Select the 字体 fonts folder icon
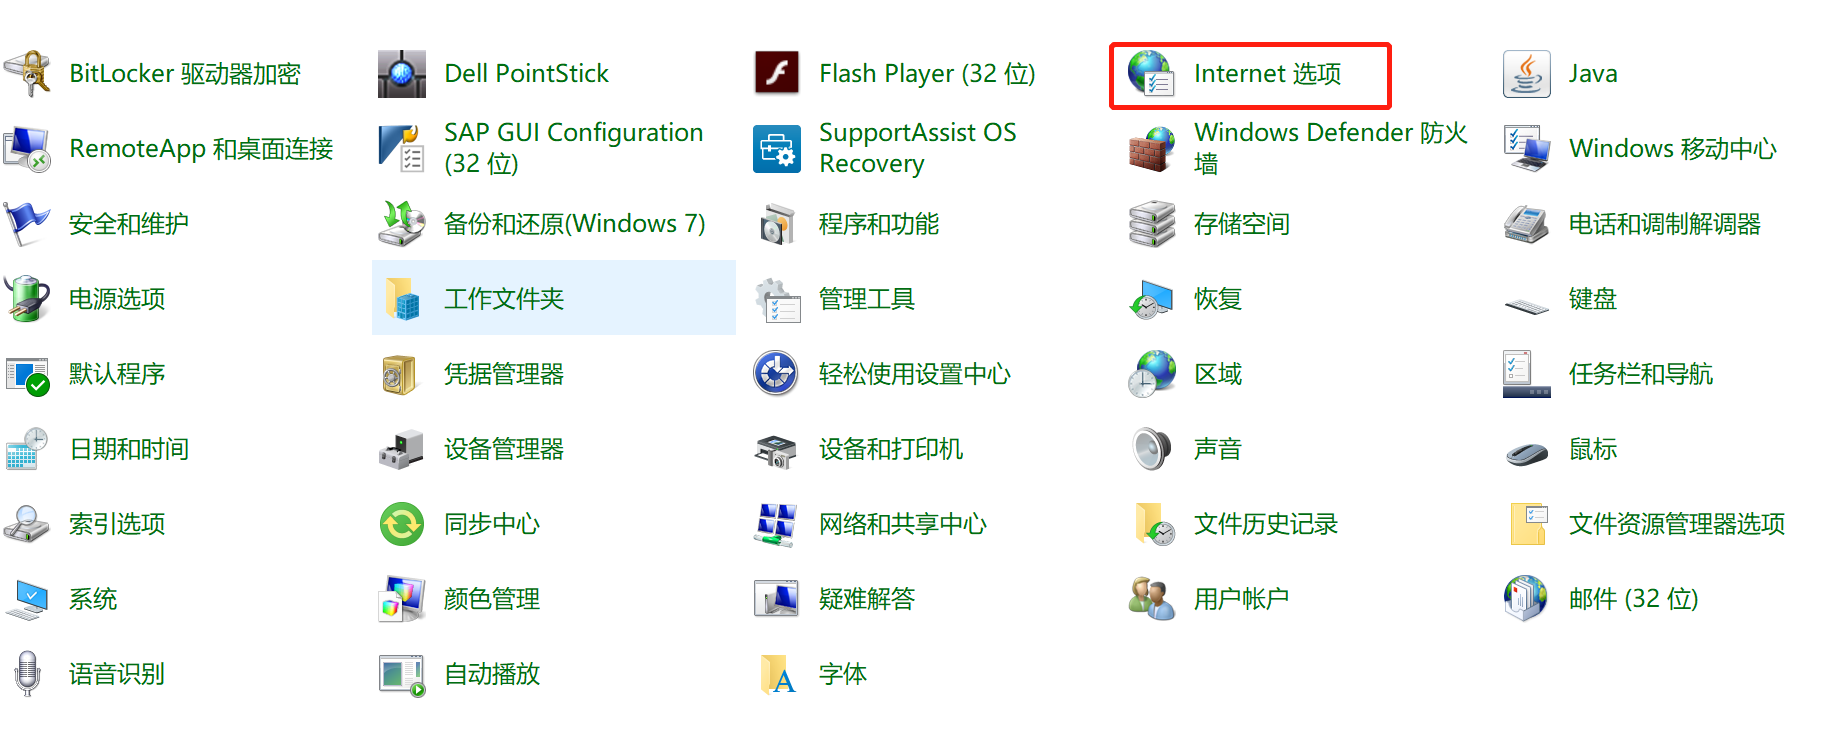1844x745 pixels. (x=777, y=674)
